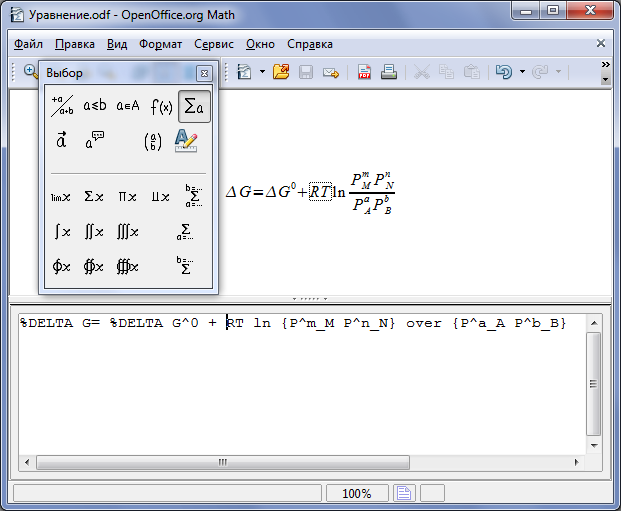
Task: Toggle the Operators category Σa button
Action: pos(194,106)
